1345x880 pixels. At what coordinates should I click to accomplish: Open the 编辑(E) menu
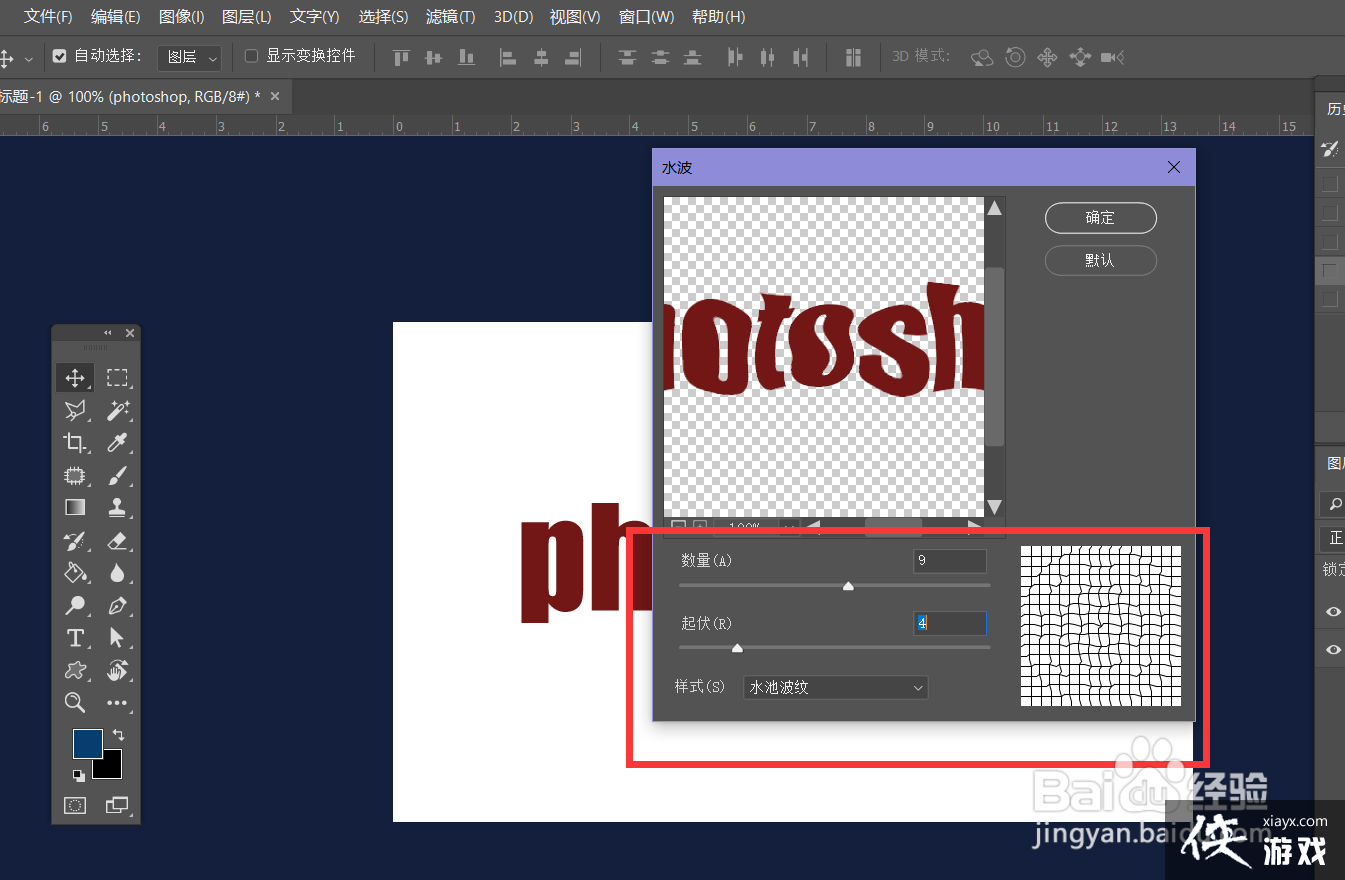pos(115,17)
